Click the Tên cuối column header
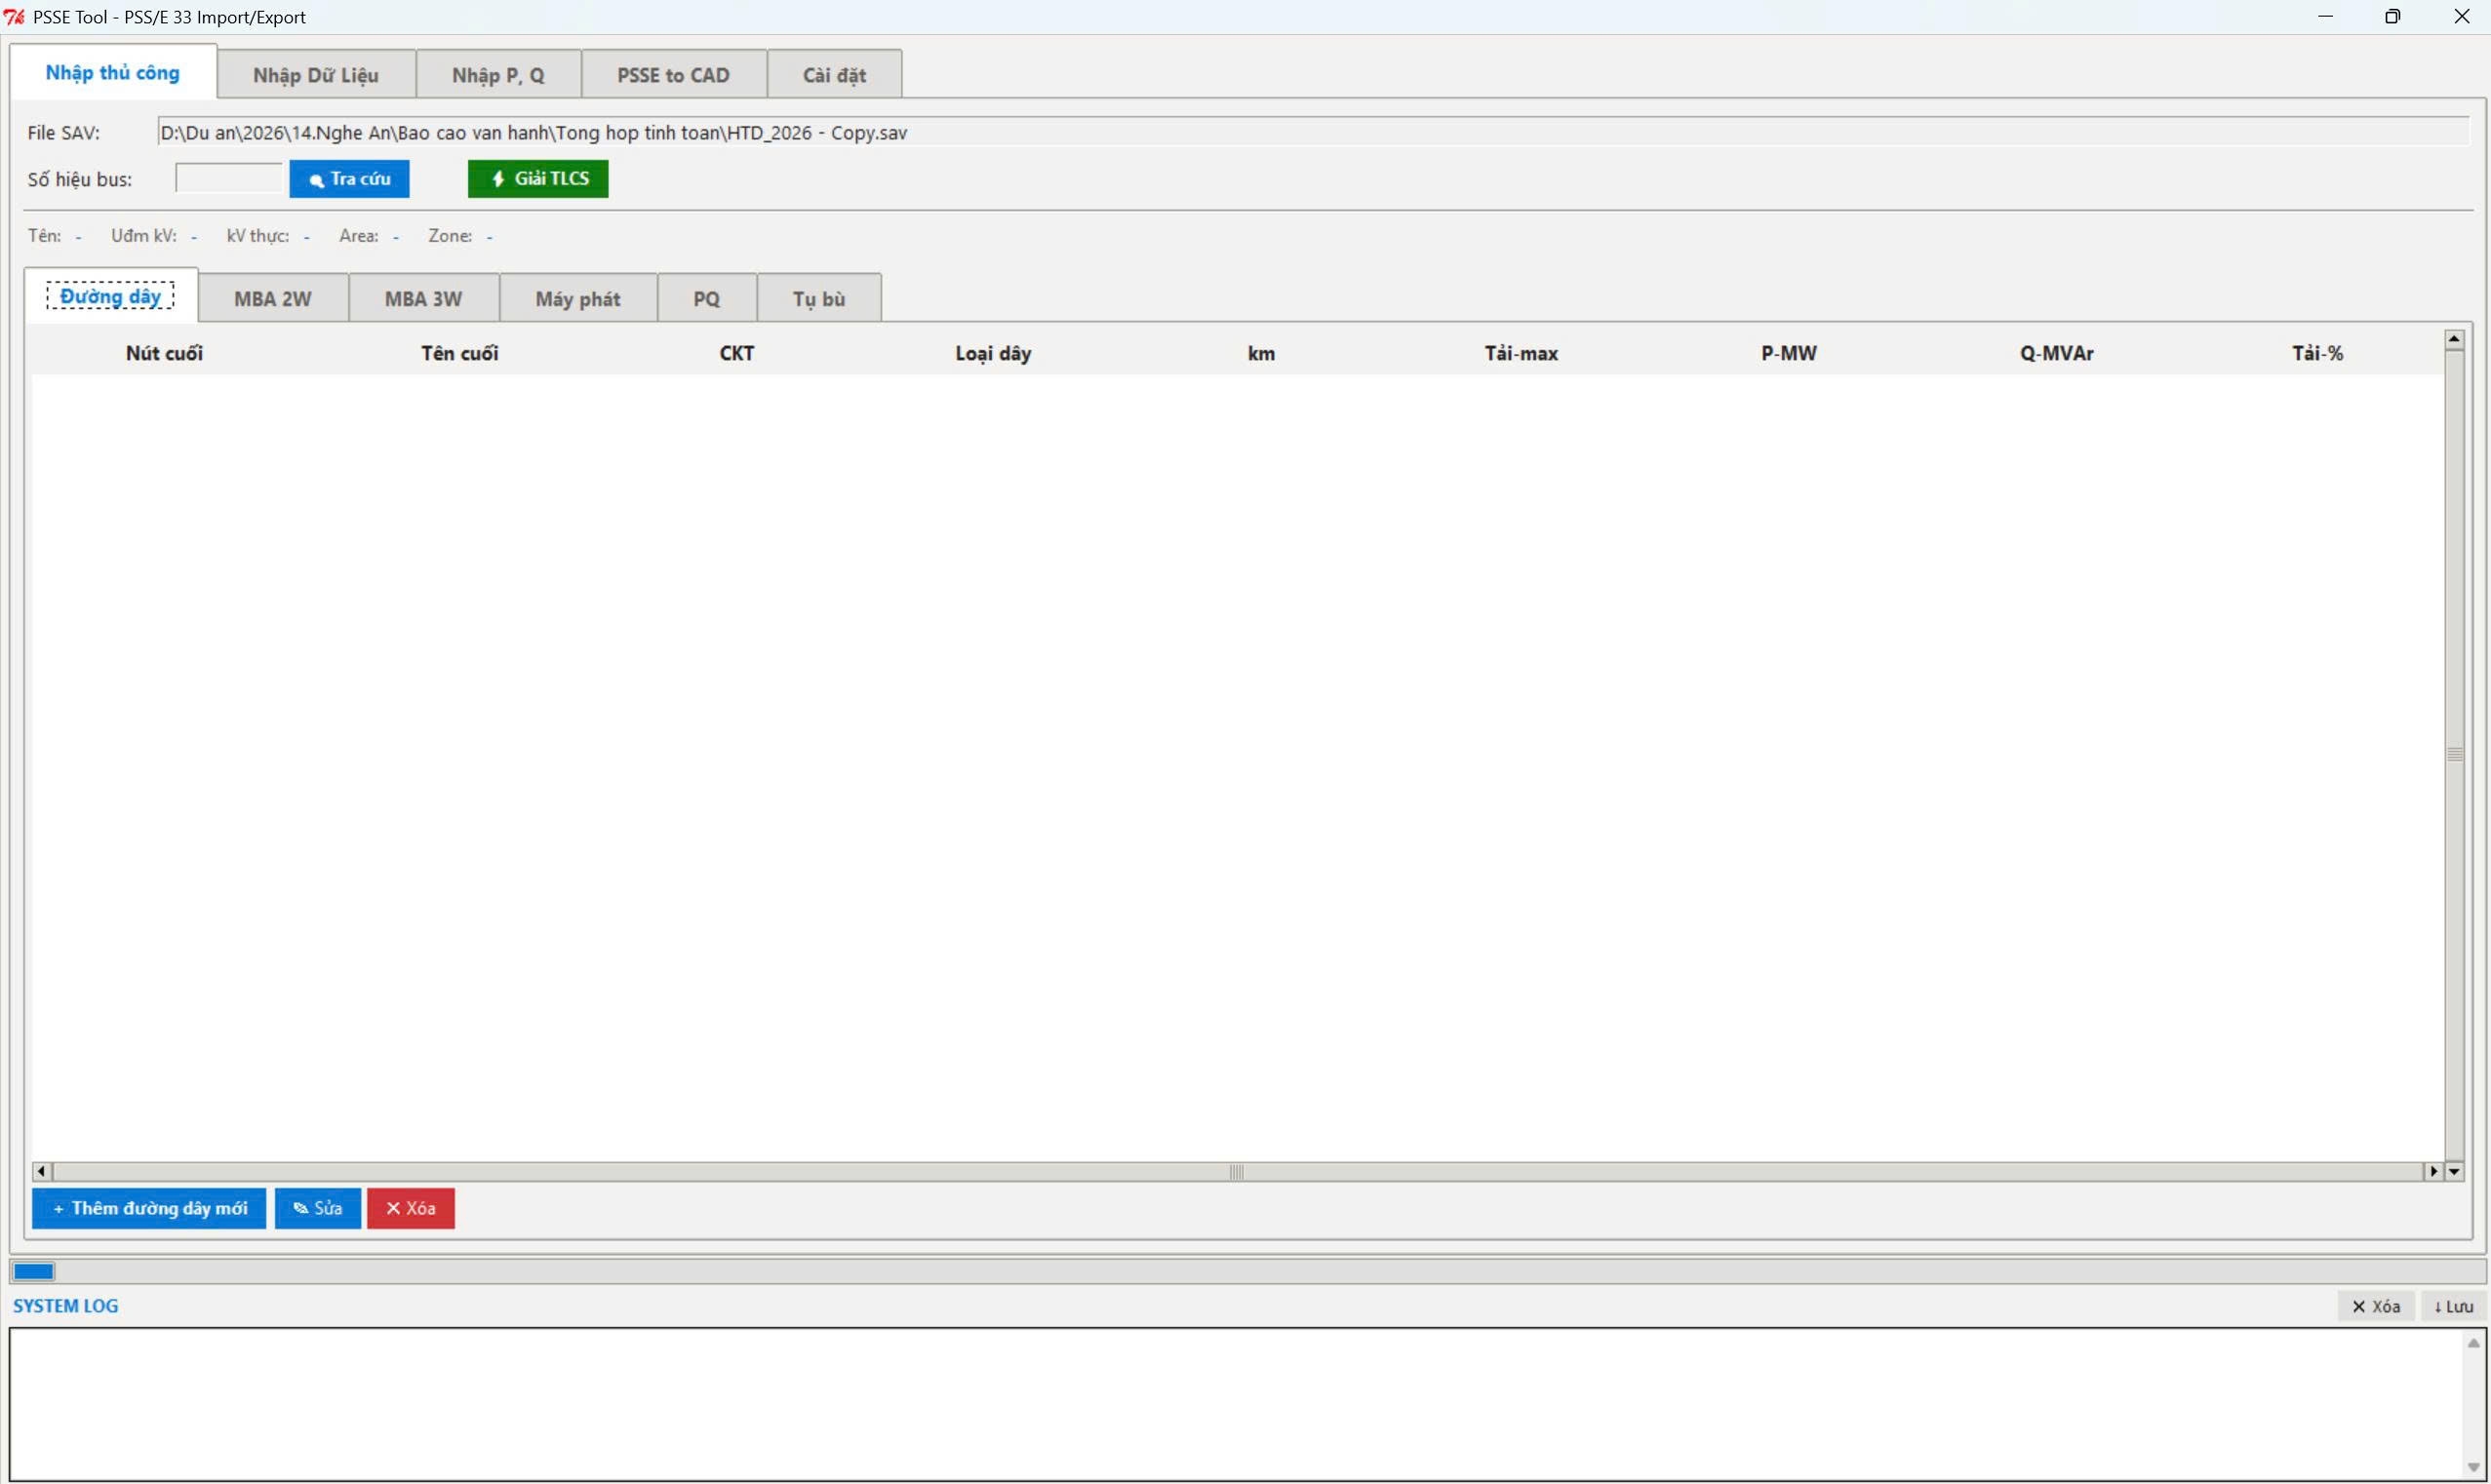 459,353
